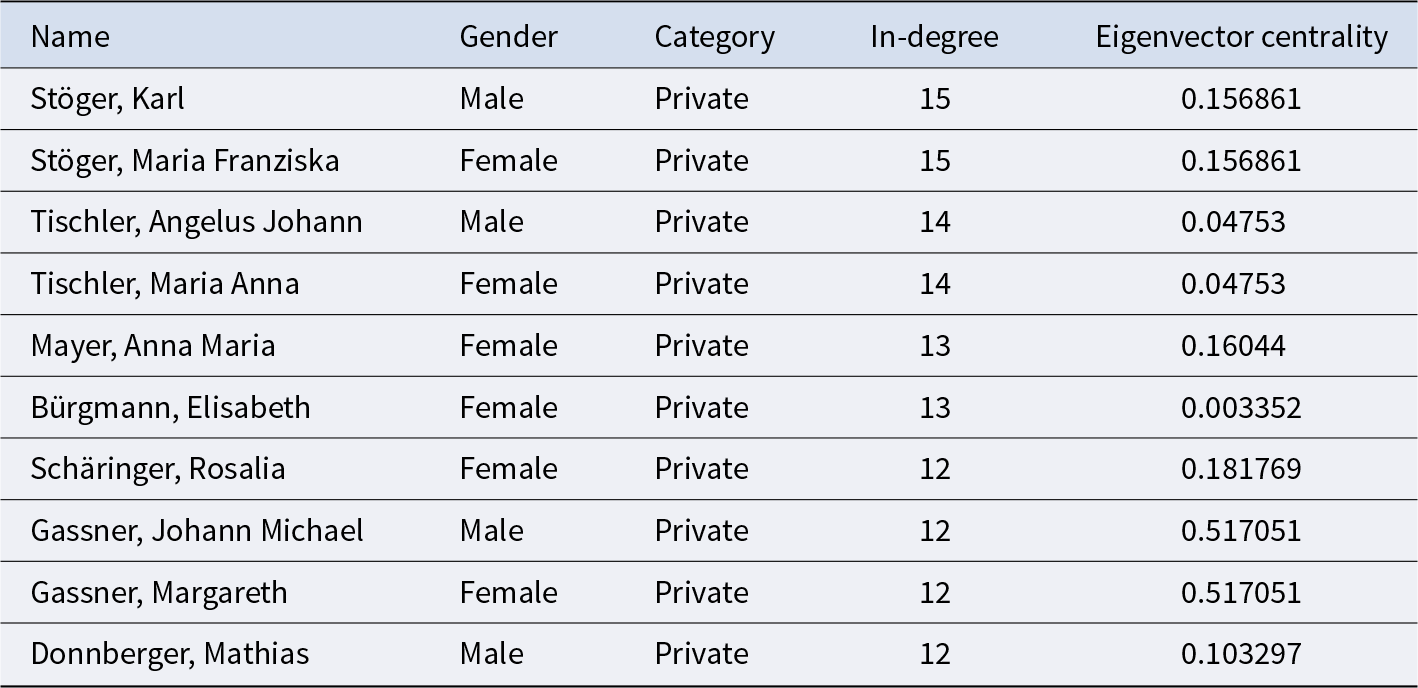
Task: Select Bürgmann, Elisabeth's in-degree value 13
Action: (x=935, y=408)
